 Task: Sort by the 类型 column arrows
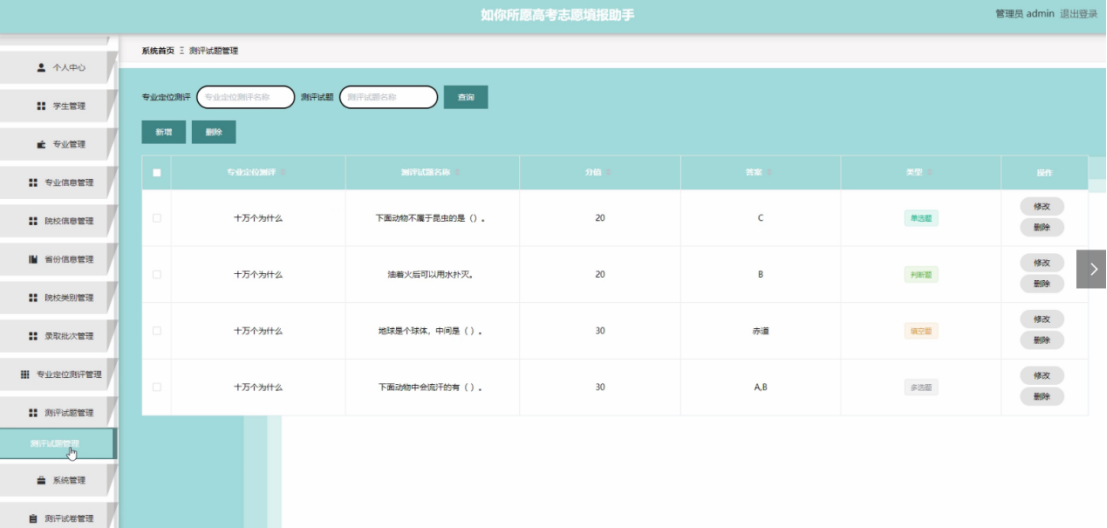point(930,172)
